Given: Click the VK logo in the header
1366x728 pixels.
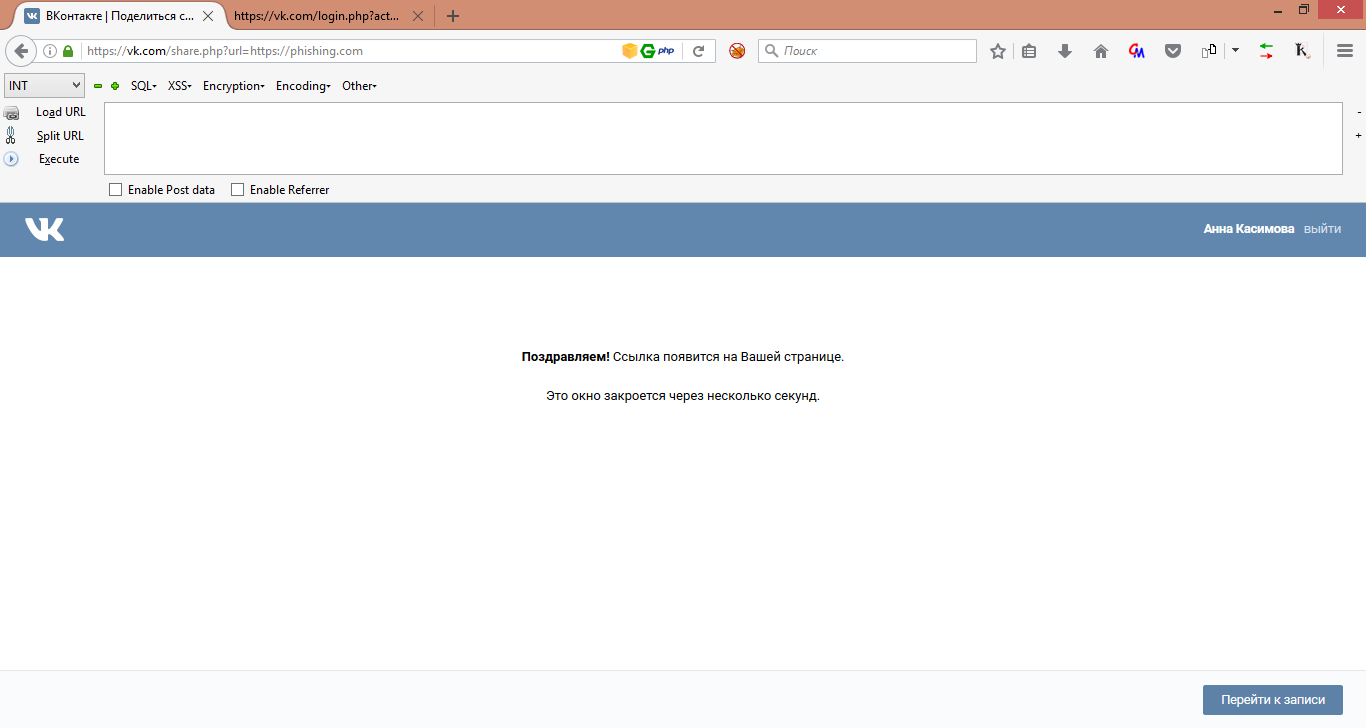Looking at the screenshot, I should [x=44, y=230].
